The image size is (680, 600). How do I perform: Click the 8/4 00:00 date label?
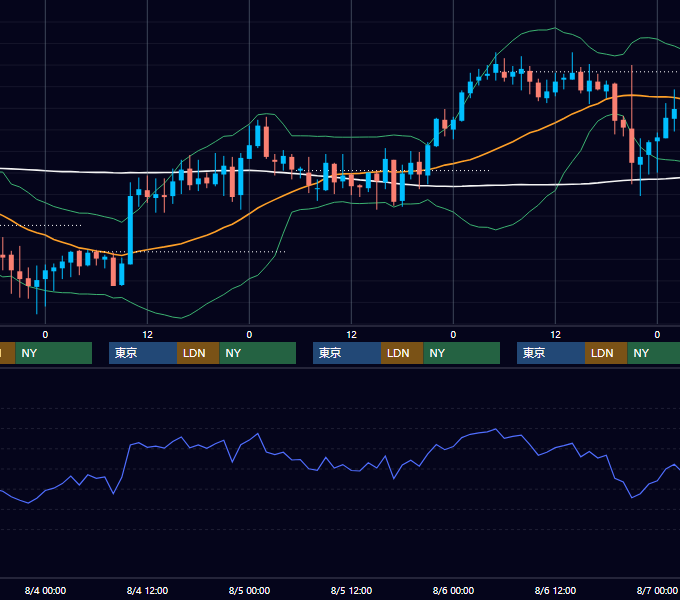click(45, 590)
